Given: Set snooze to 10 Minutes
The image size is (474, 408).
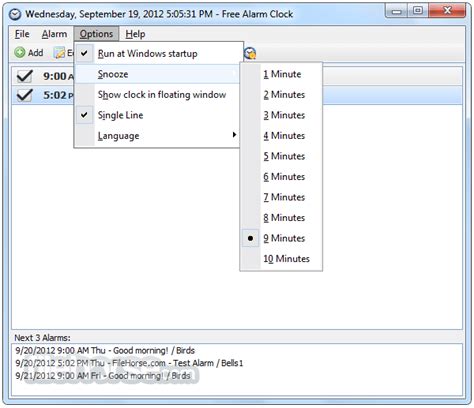Looking at the screenshot, I should [x=281, y=259].
